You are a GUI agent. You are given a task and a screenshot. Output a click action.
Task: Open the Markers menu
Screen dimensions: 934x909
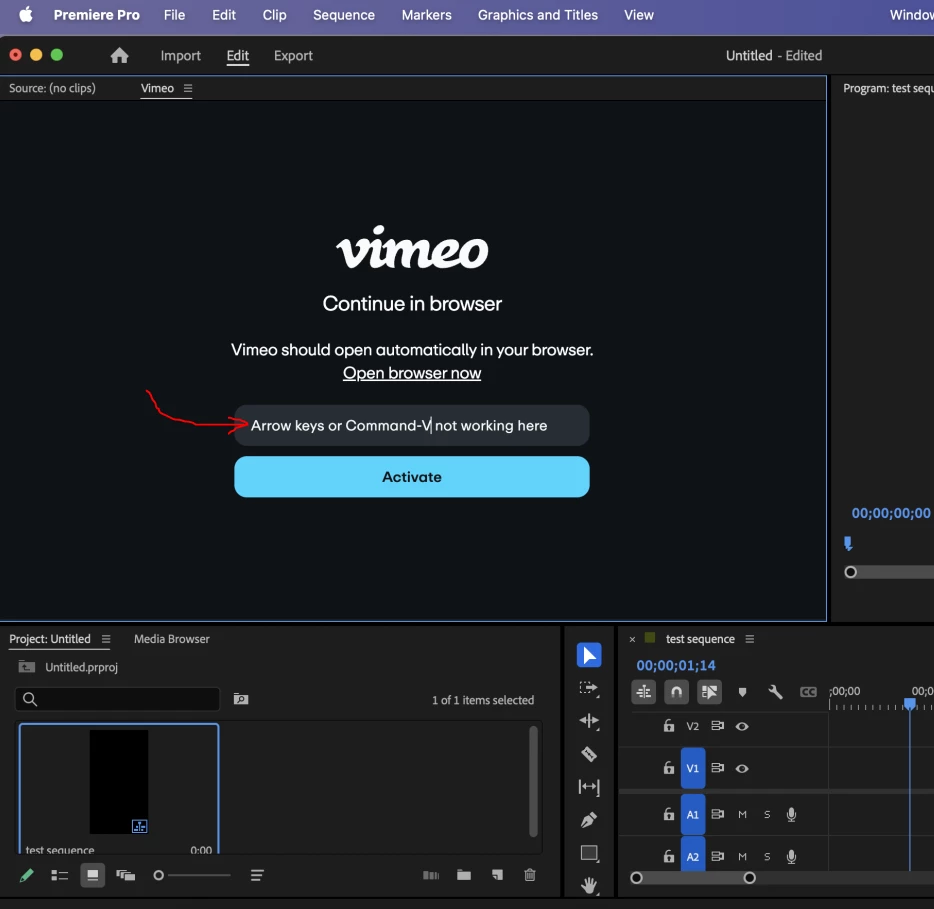point(426,15)
